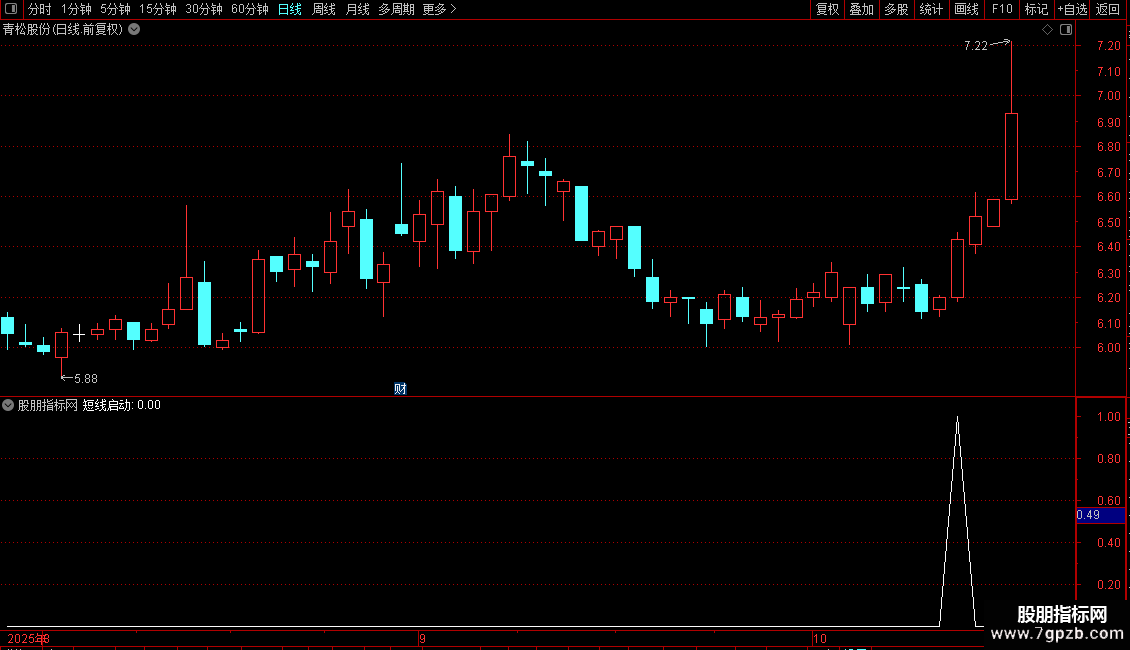
Task: Click the 标记 mark button
Action: click(x=1036, y=9)
